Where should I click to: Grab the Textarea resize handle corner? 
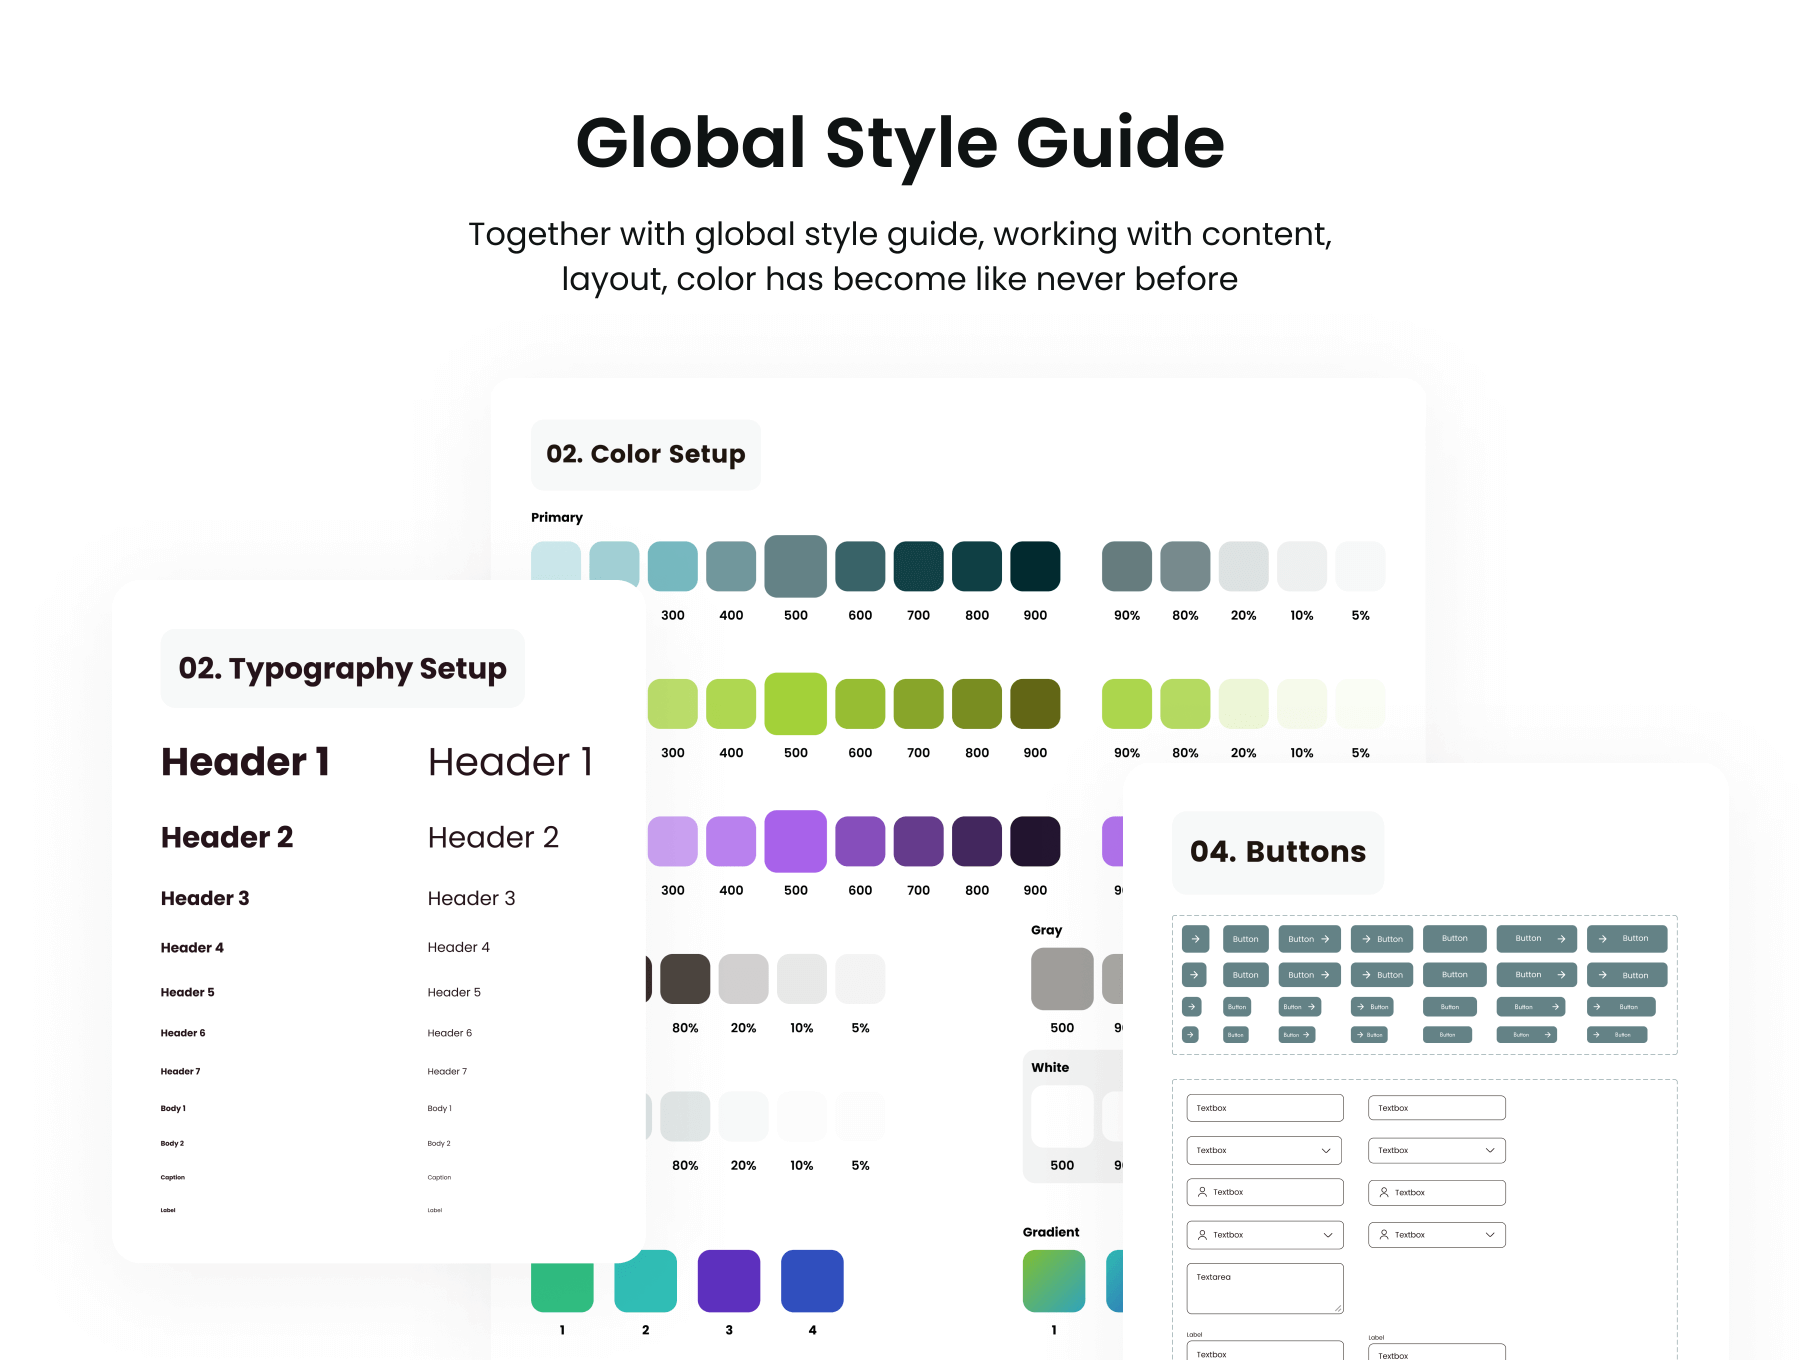pyautogui.click(x=1337, y=1308)
